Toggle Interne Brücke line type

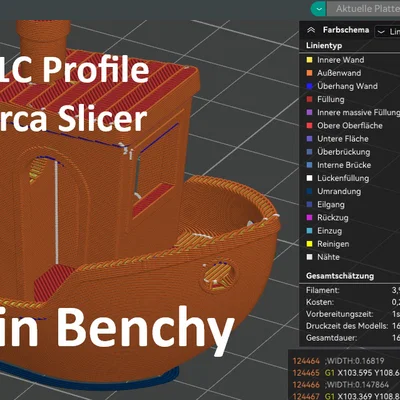pos(344,165)
